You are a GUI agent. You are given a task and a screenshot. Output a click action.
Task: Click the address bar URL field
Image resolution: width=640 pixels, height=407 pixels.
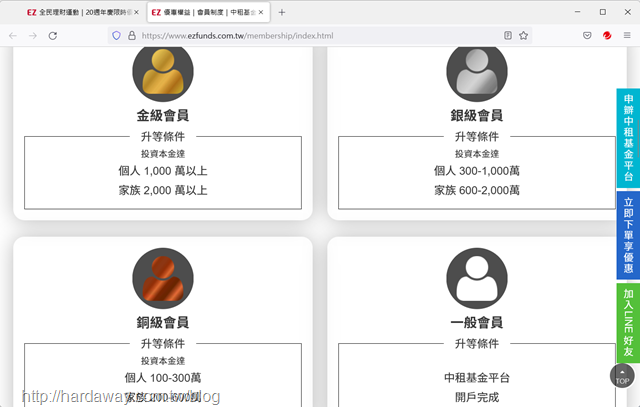(318, 36)
